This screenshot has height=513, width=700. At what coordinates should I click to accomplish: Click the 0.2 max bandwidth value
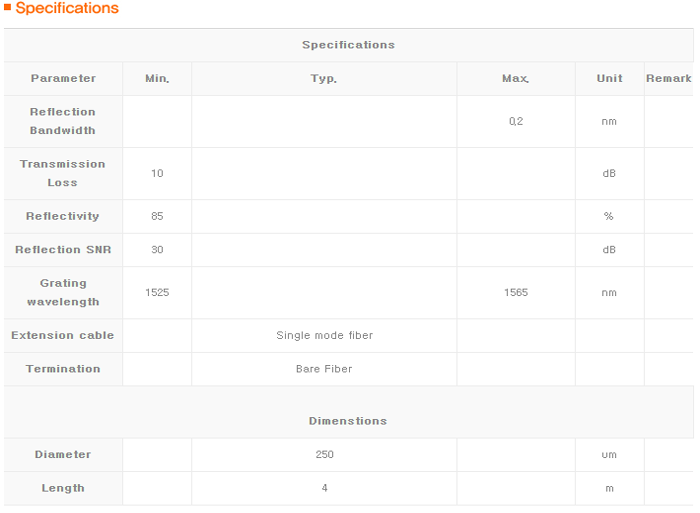(516, 121)
